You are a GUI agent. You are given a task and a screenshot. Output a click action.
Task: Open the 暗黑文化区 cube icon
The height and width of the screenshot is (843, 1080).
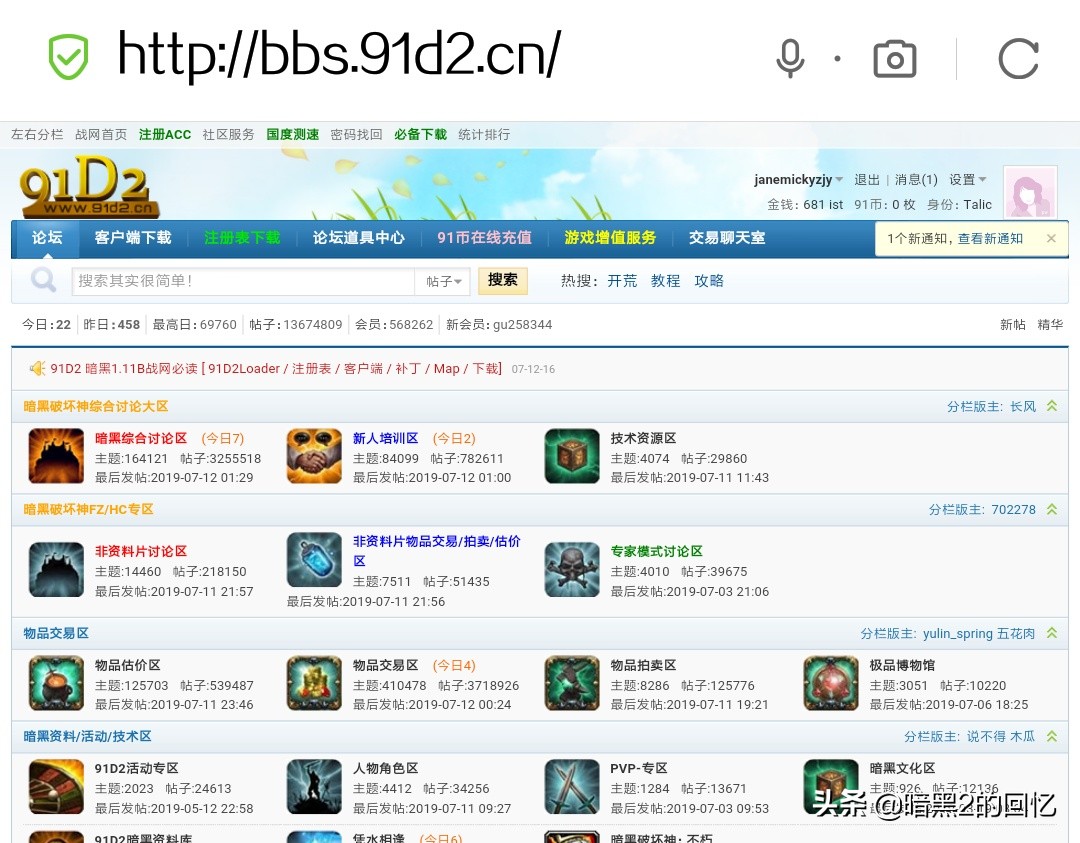[x=831, y=787]
